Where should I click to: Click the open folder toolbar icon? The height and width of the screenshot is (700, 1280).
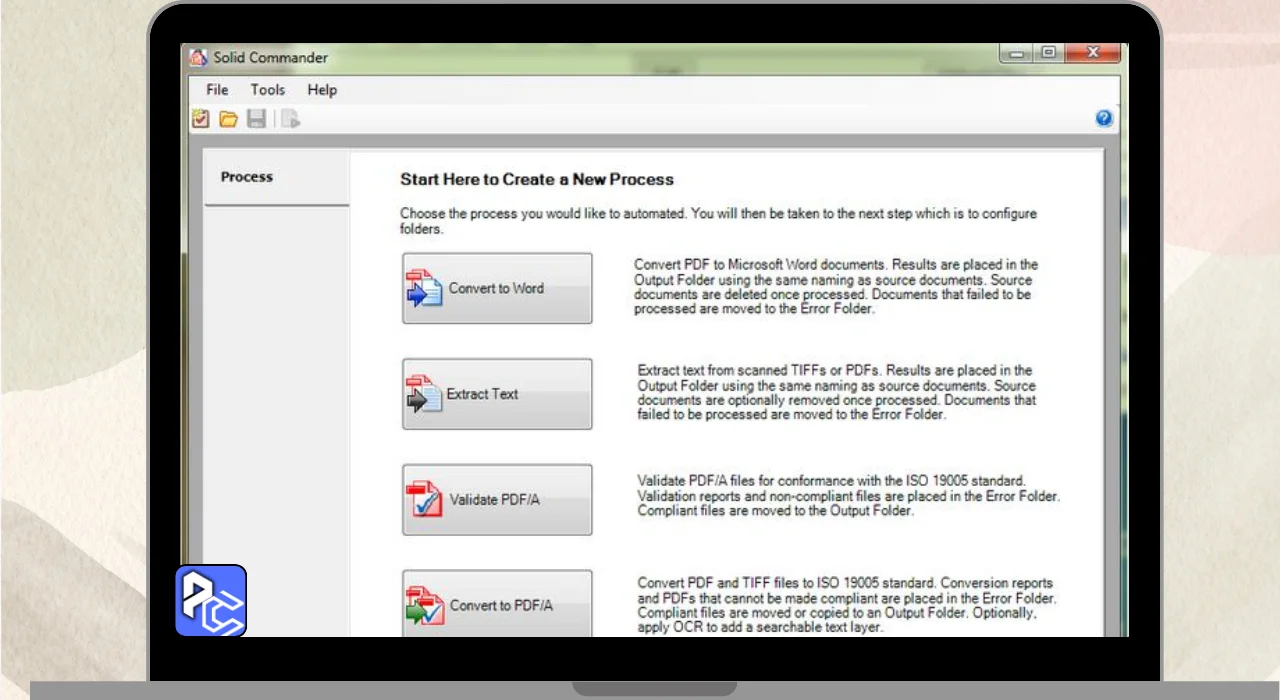pyautogui.click(x=229, y=119)
